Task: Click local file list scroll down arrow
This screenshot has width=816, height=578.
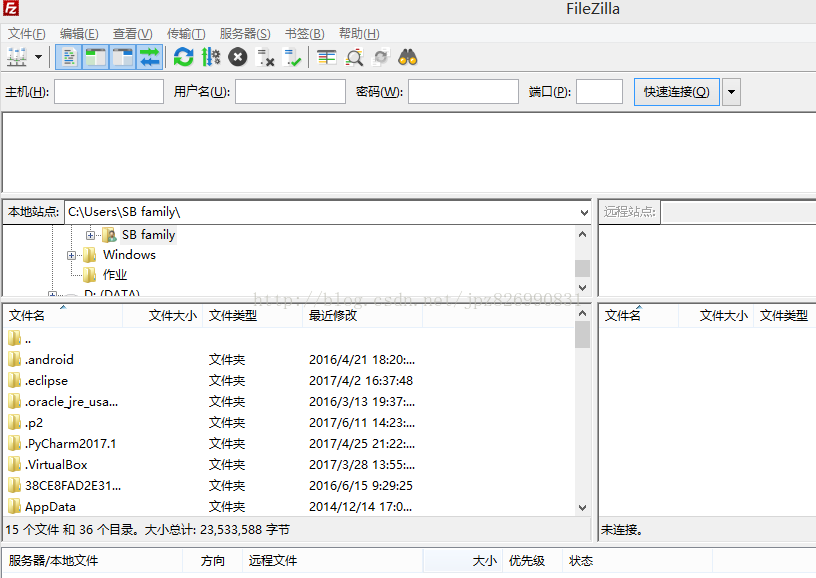Action: tap(582, 508)
